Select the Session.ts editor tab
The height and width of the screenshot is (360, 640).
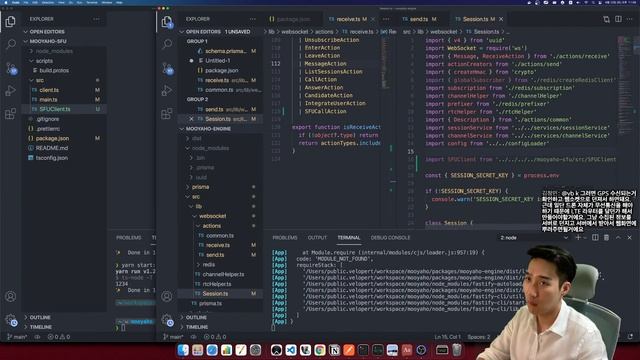click(x=478, y=19)
